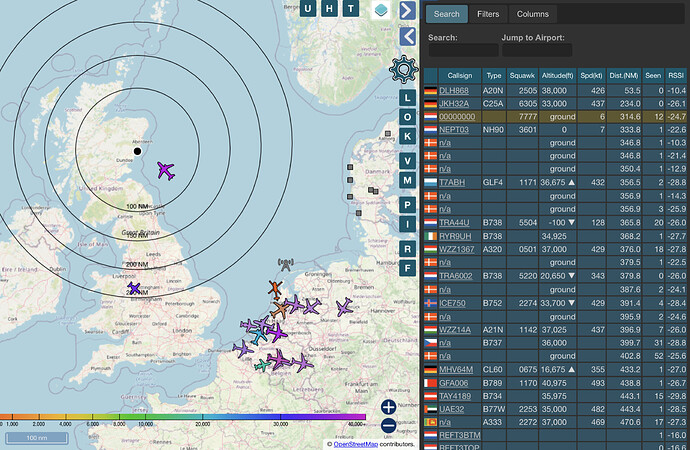Open NEPT03 callsign link
The width and height of the screenshot is (690, 450).
(454, 130)
